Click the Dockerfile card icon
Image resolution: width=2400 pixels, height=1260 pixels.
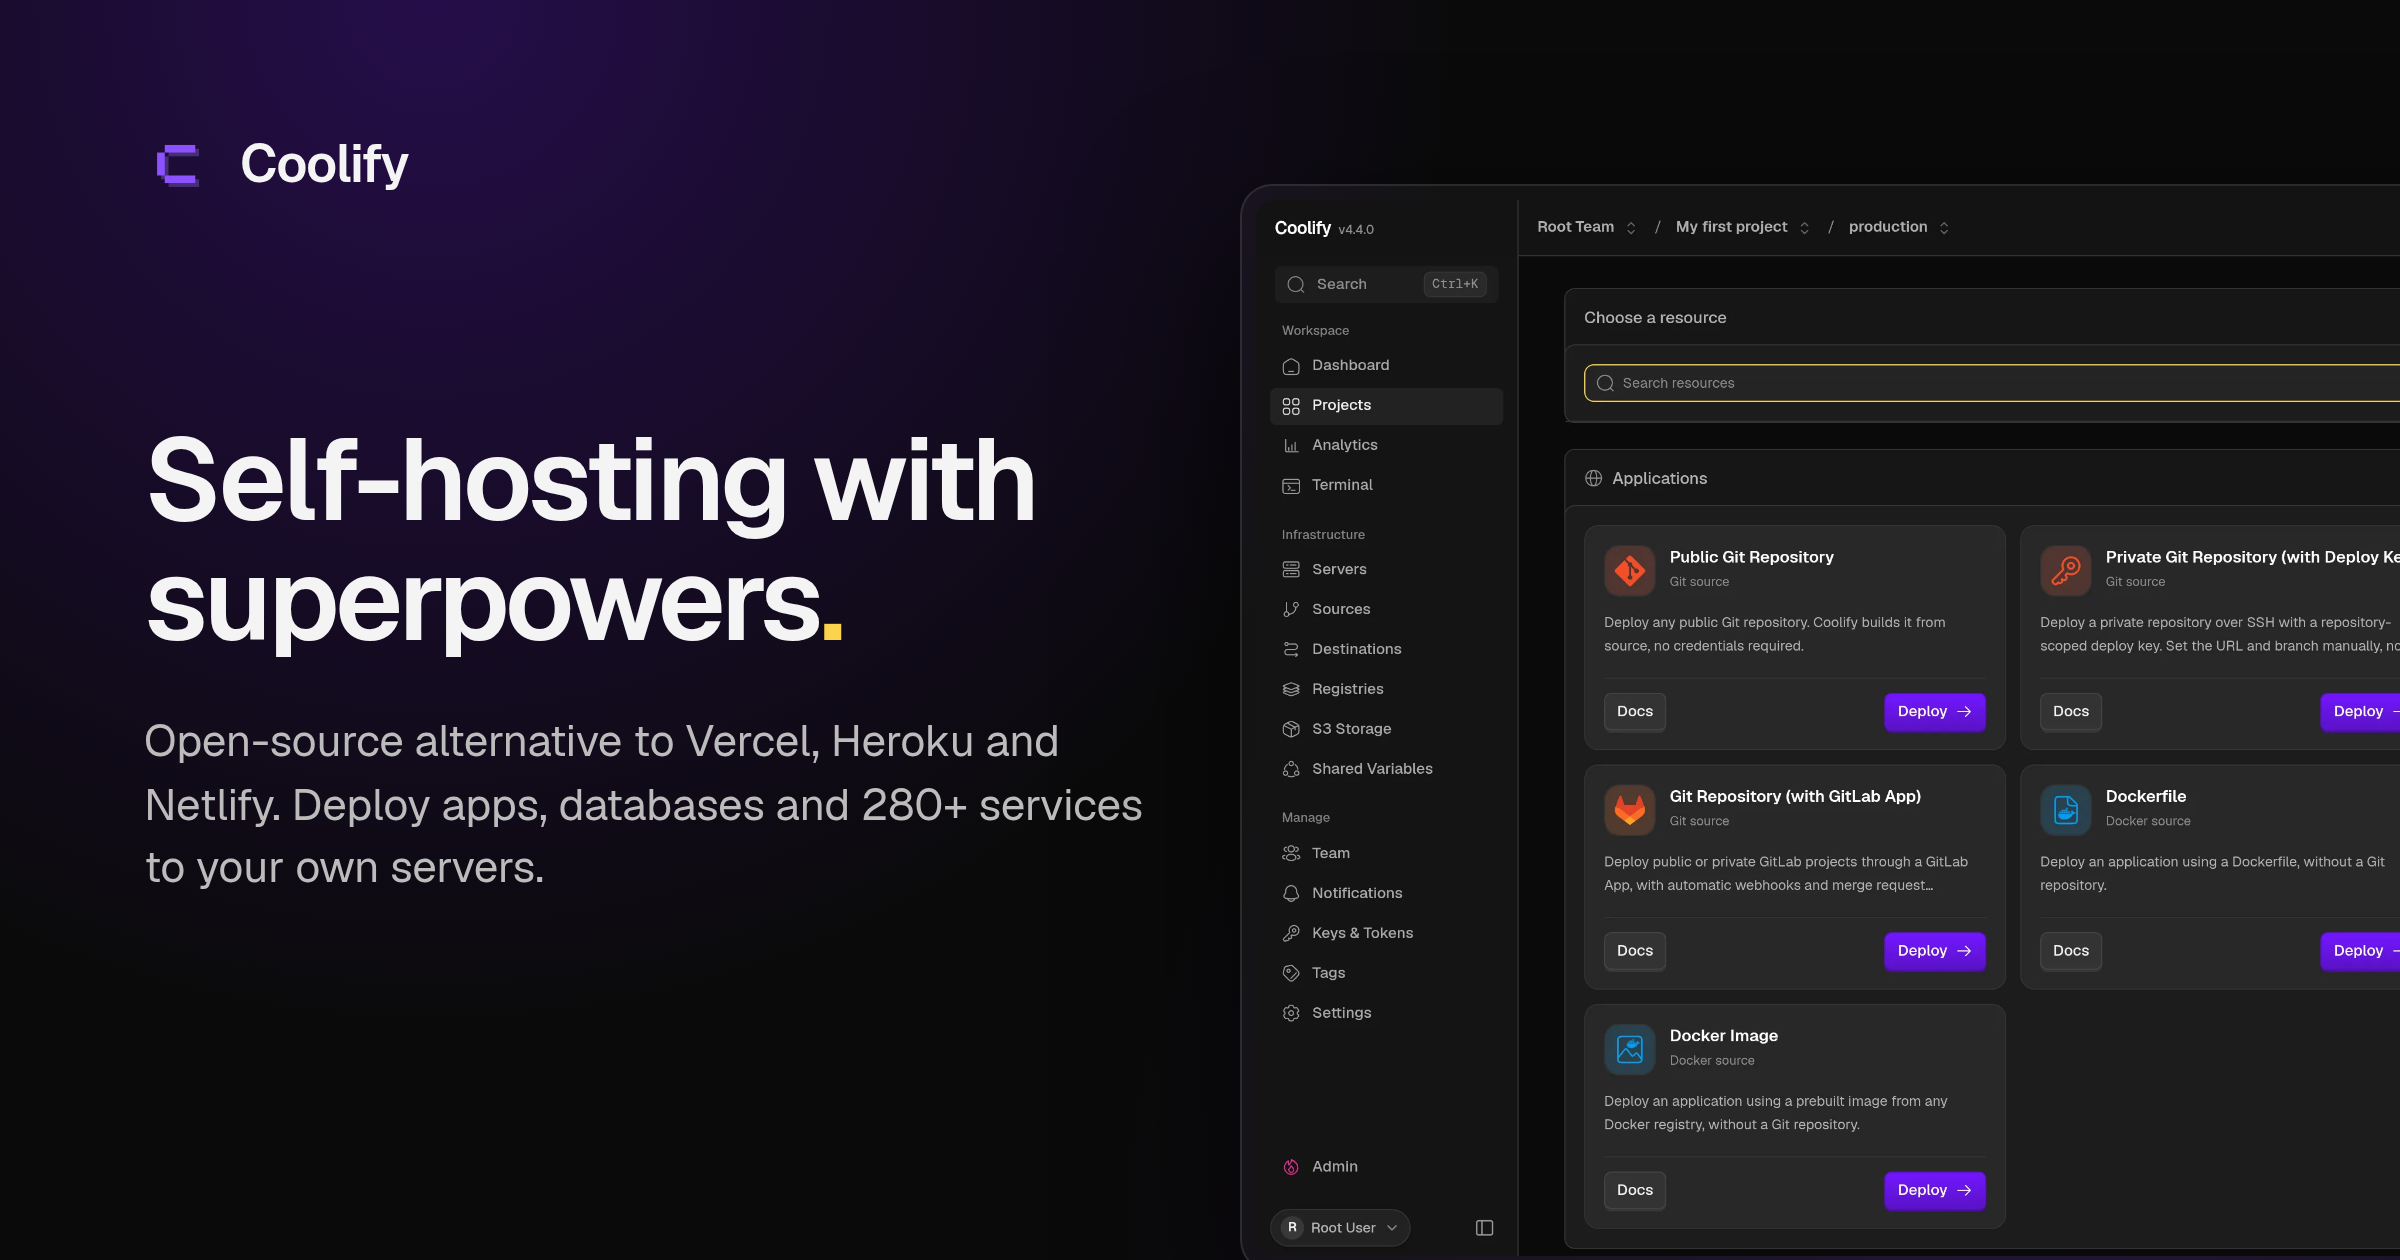pos(2066,809)
